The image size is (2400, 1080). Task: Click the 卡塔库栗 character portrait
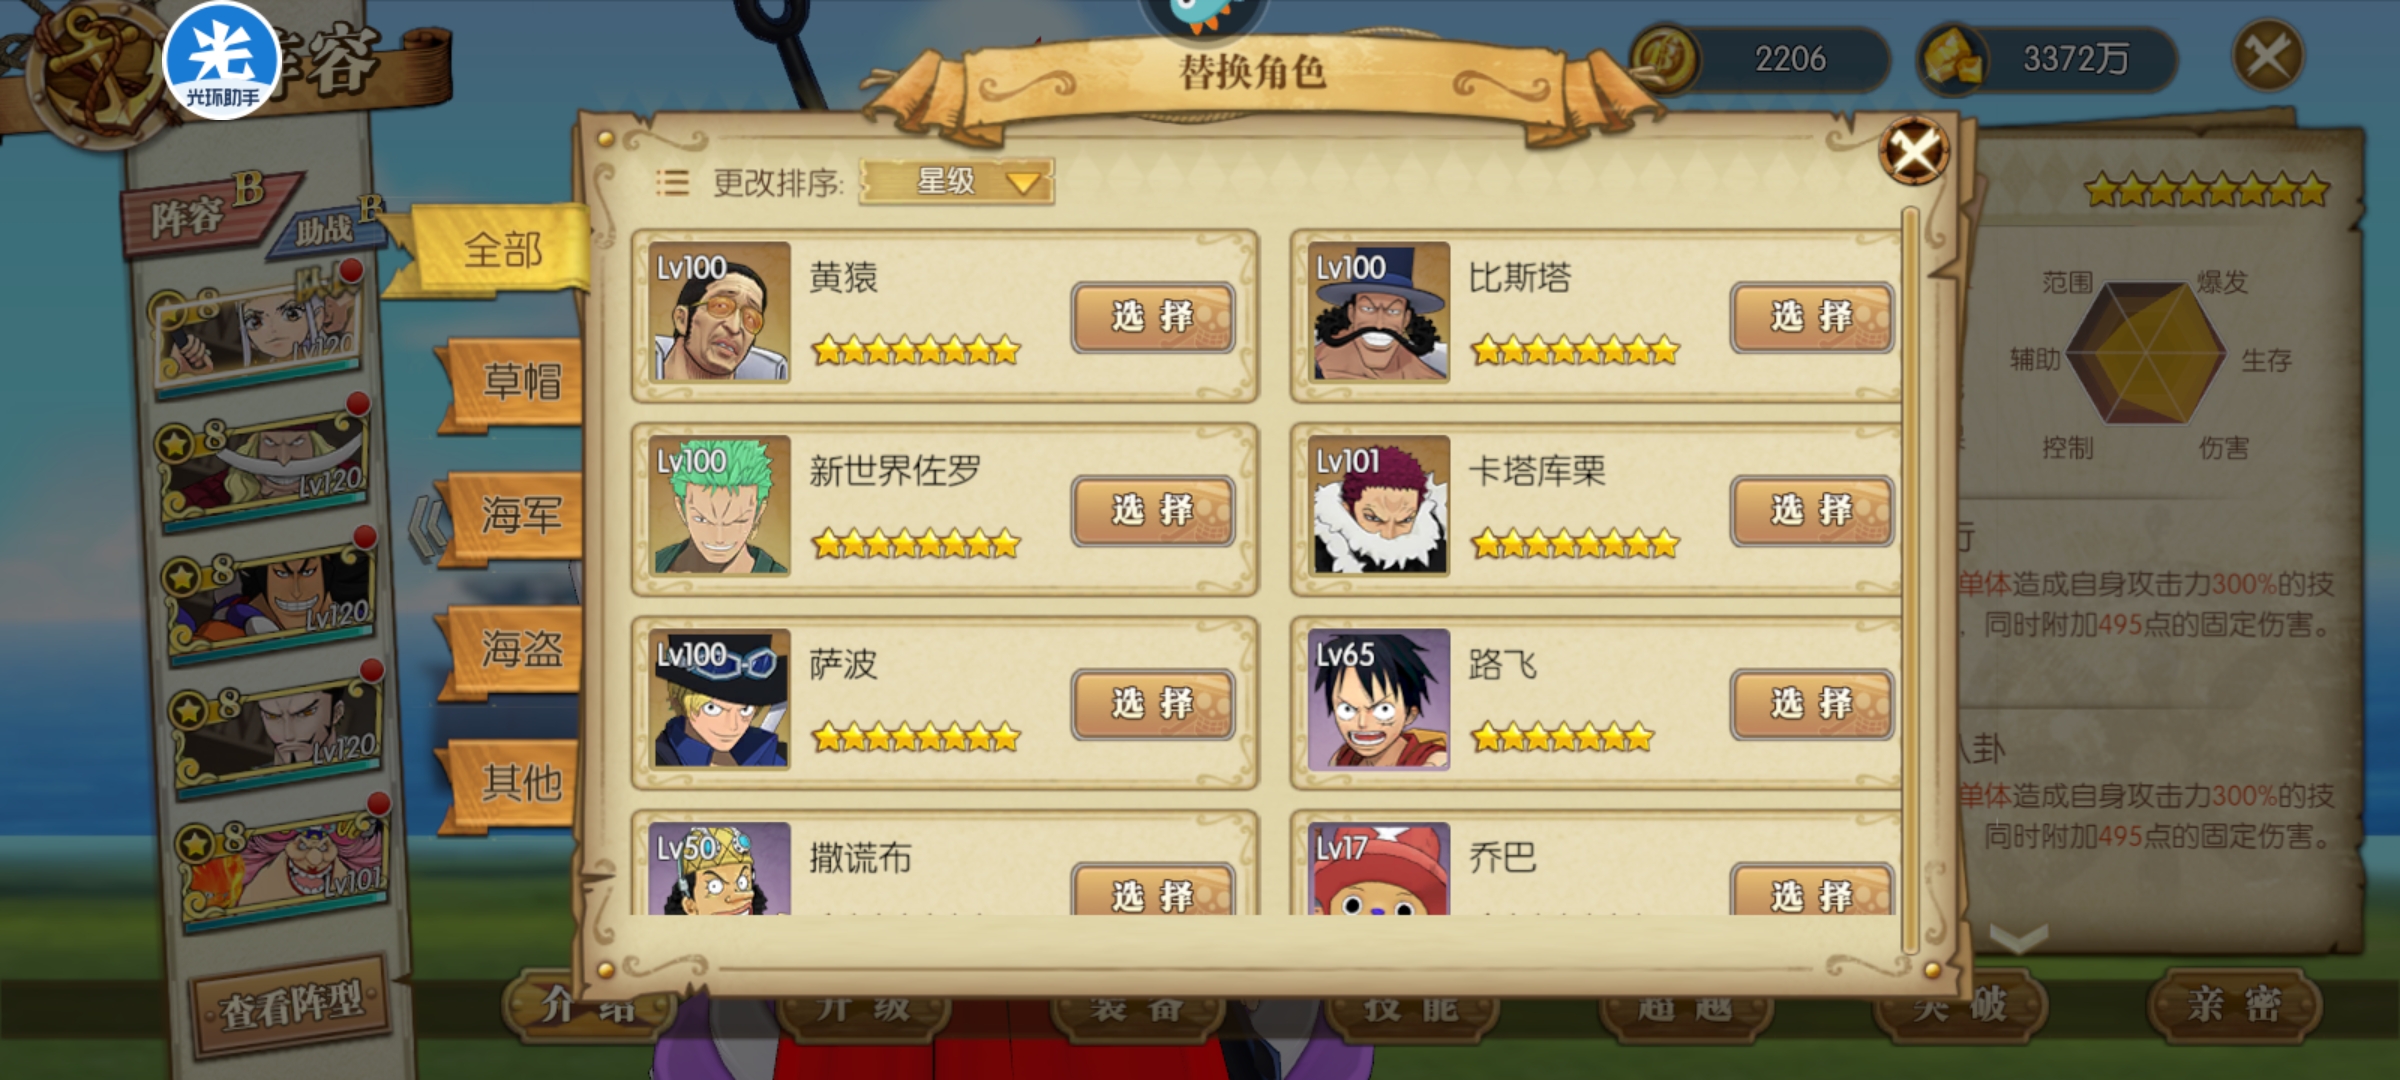pyautogui.click(x=1379, y=505)
